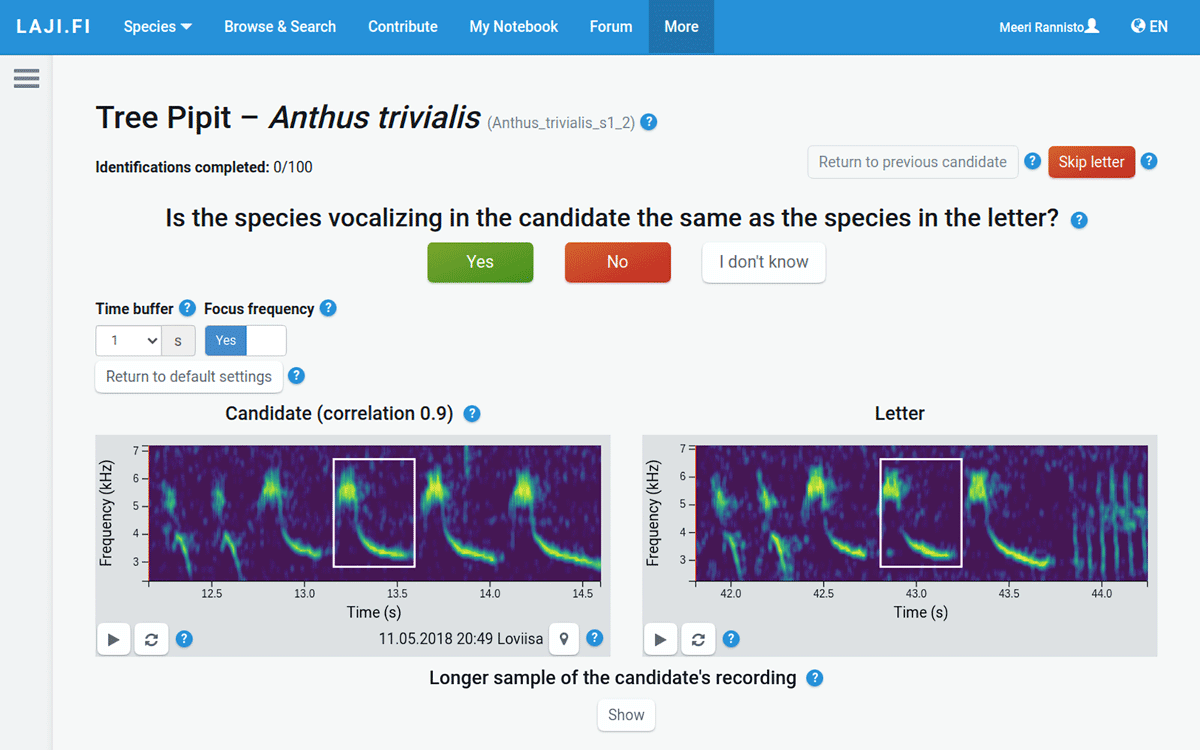1200x750 pixels.
Task: Open help for Skip letter
Action: 1149,161
